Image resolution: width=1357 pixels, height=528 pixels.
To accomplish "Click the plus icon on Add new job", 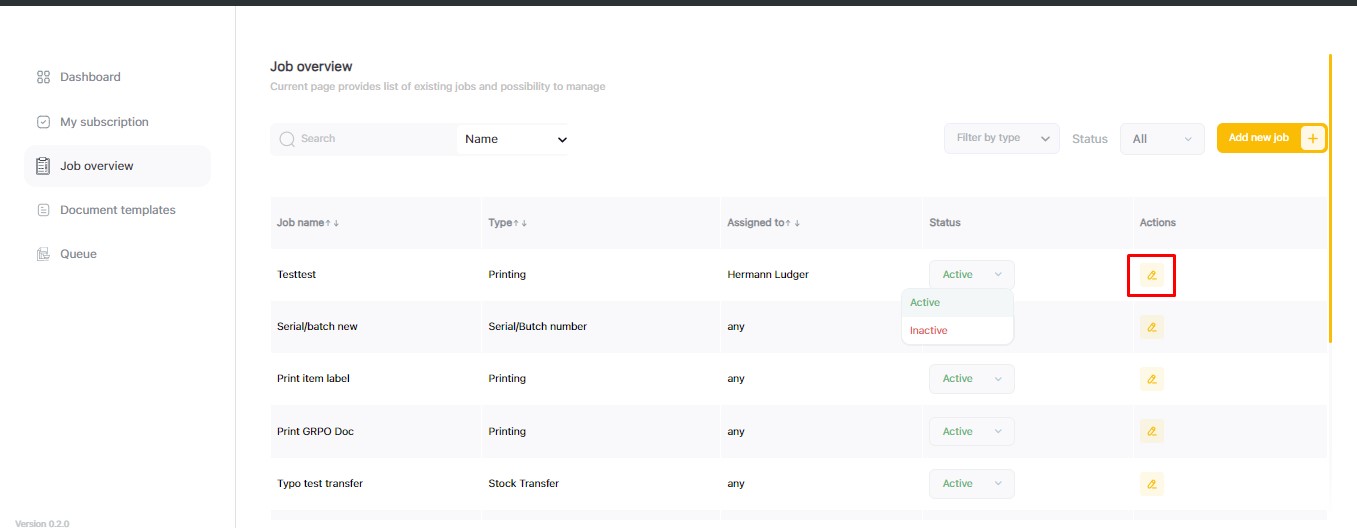I will coord(1312,138).
